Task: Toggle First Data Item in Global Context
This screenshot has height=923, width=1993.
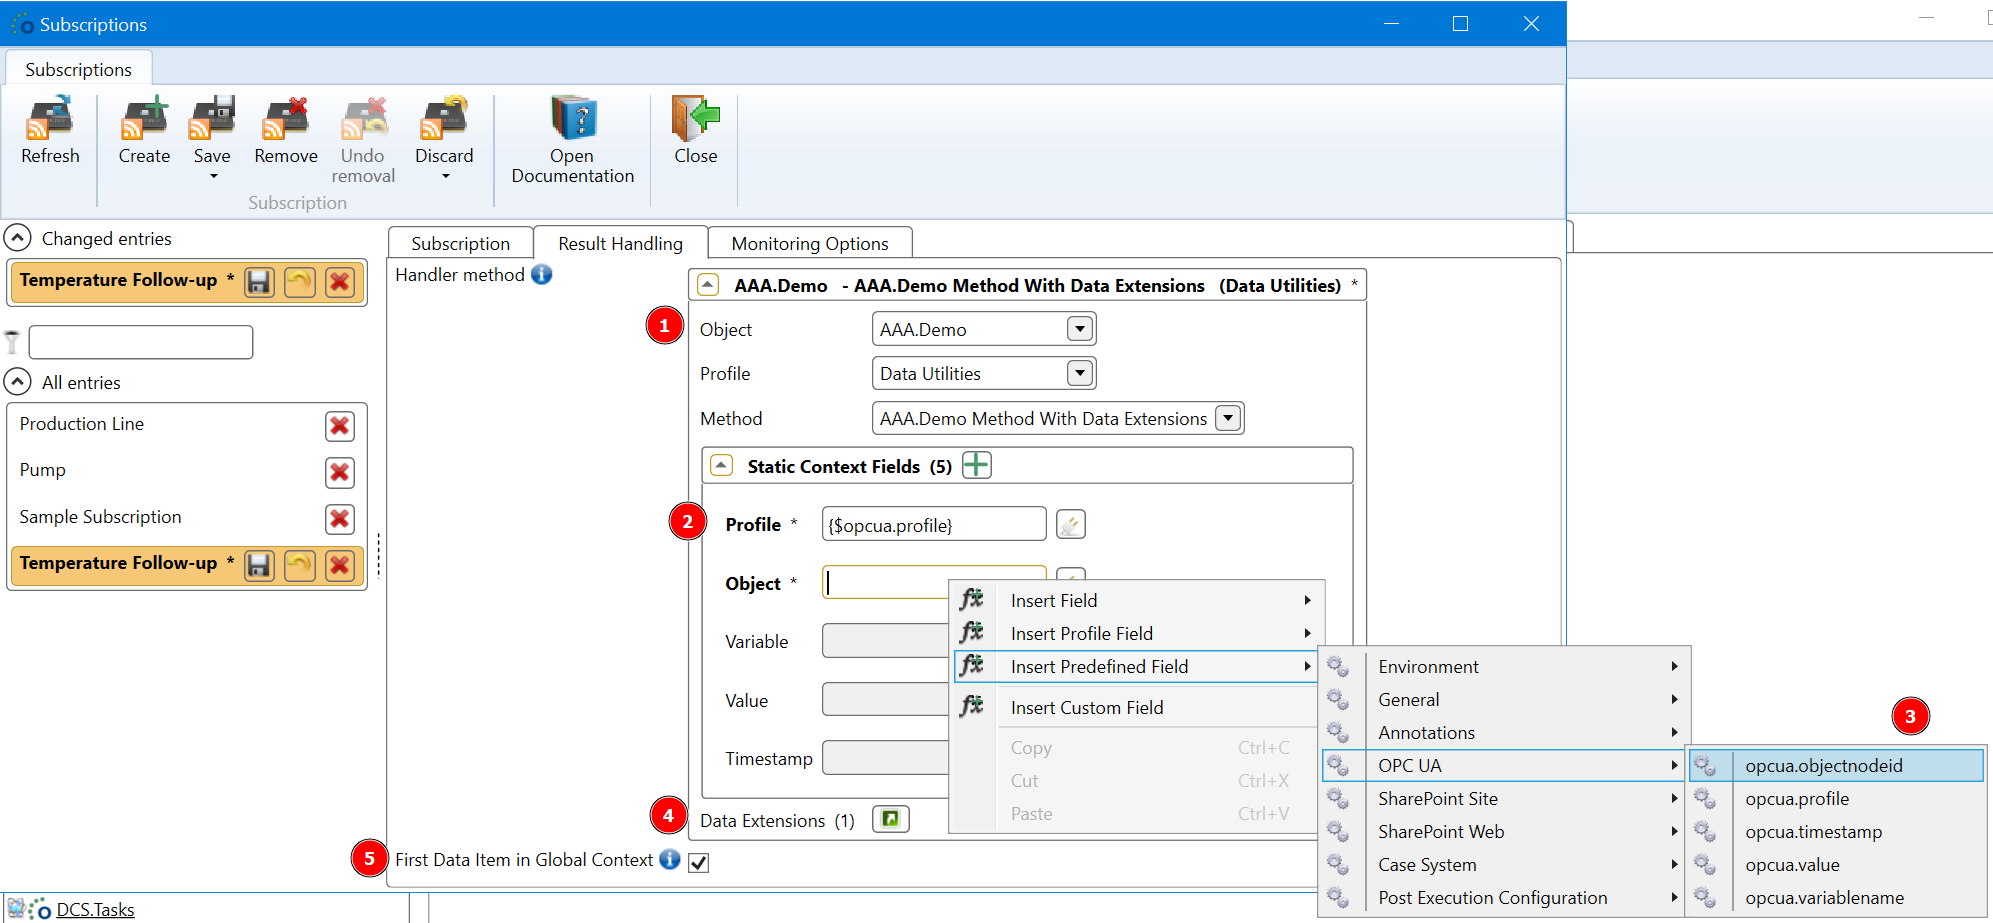Action: coord(699,863)
